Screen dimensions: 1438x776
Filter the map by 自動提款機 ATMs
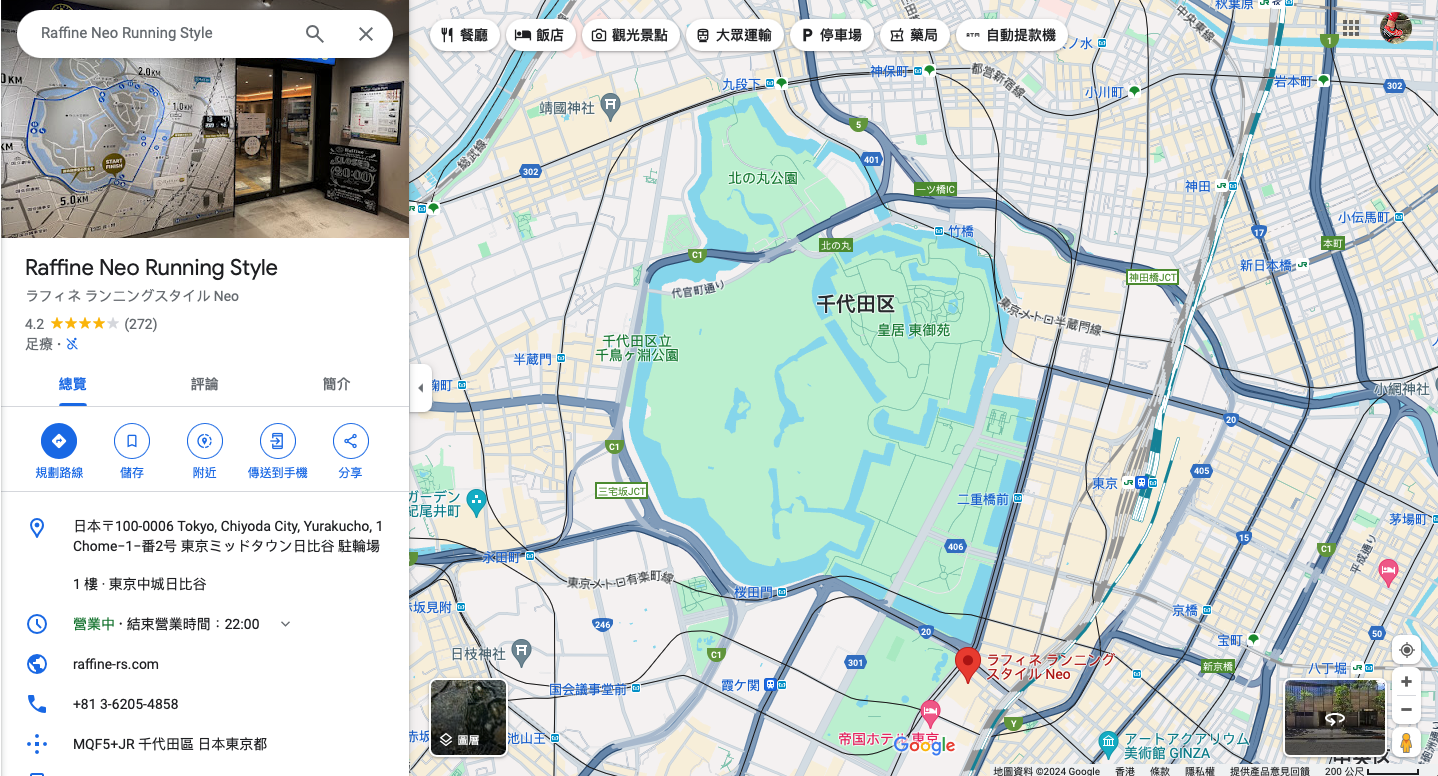click(1010, 35)
